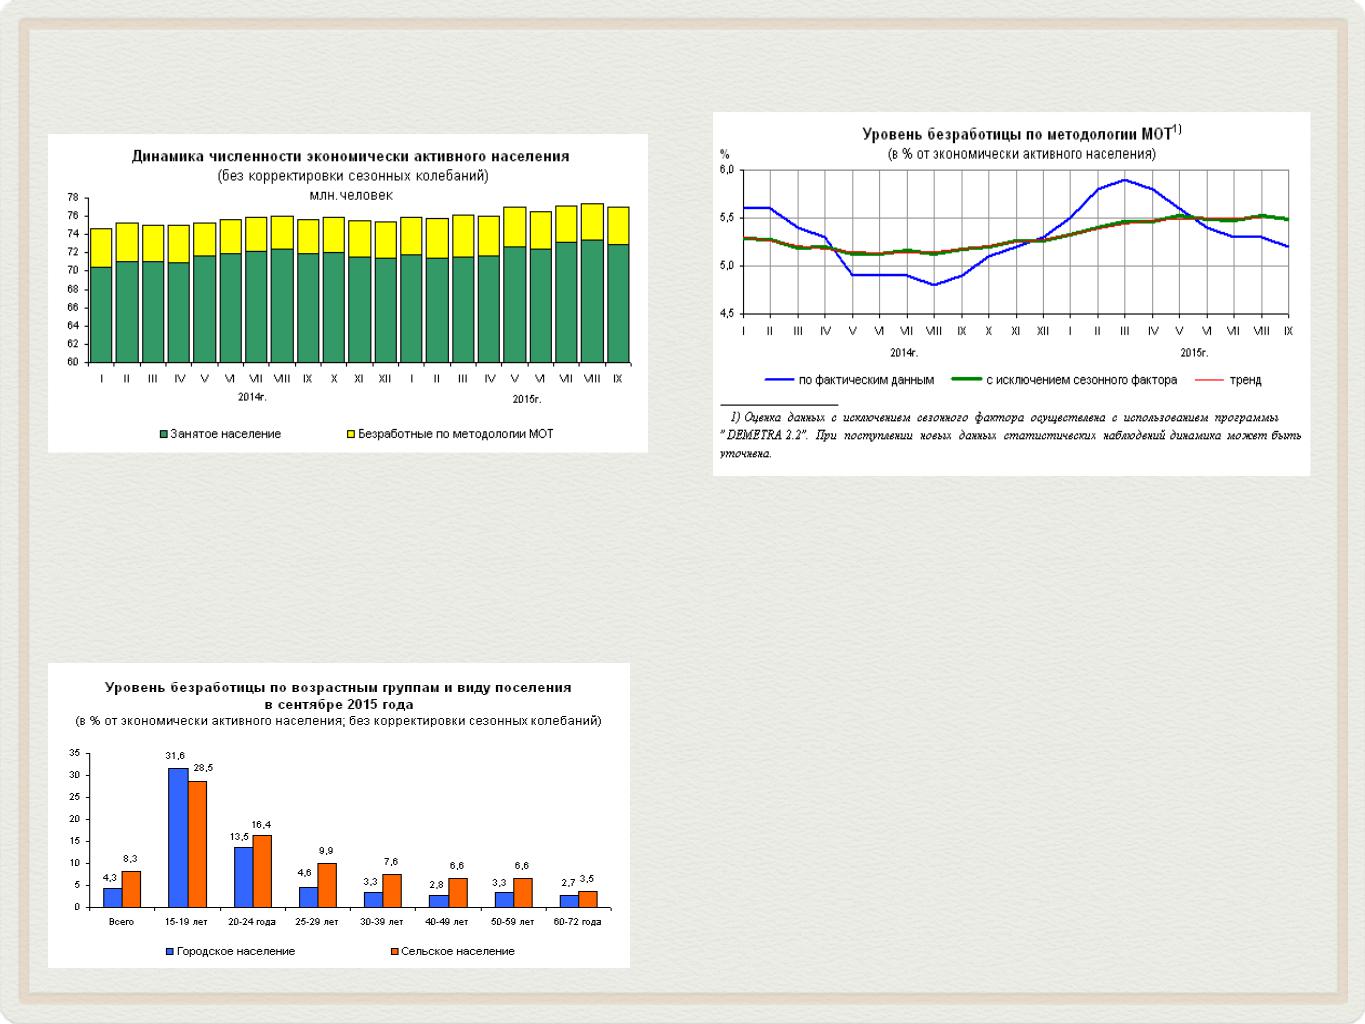Click the '%' axis unit label on the line chart

pyautogui.click(x=725, y=154)
